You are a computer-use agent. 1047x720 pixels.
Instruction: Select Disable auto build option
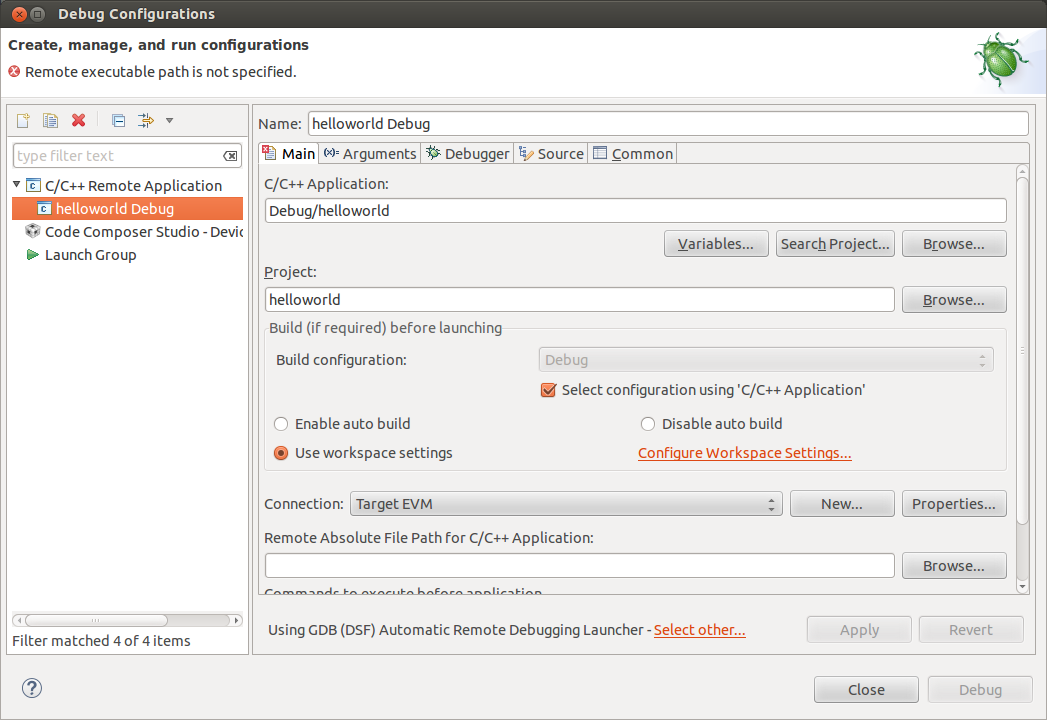[648, 423]
